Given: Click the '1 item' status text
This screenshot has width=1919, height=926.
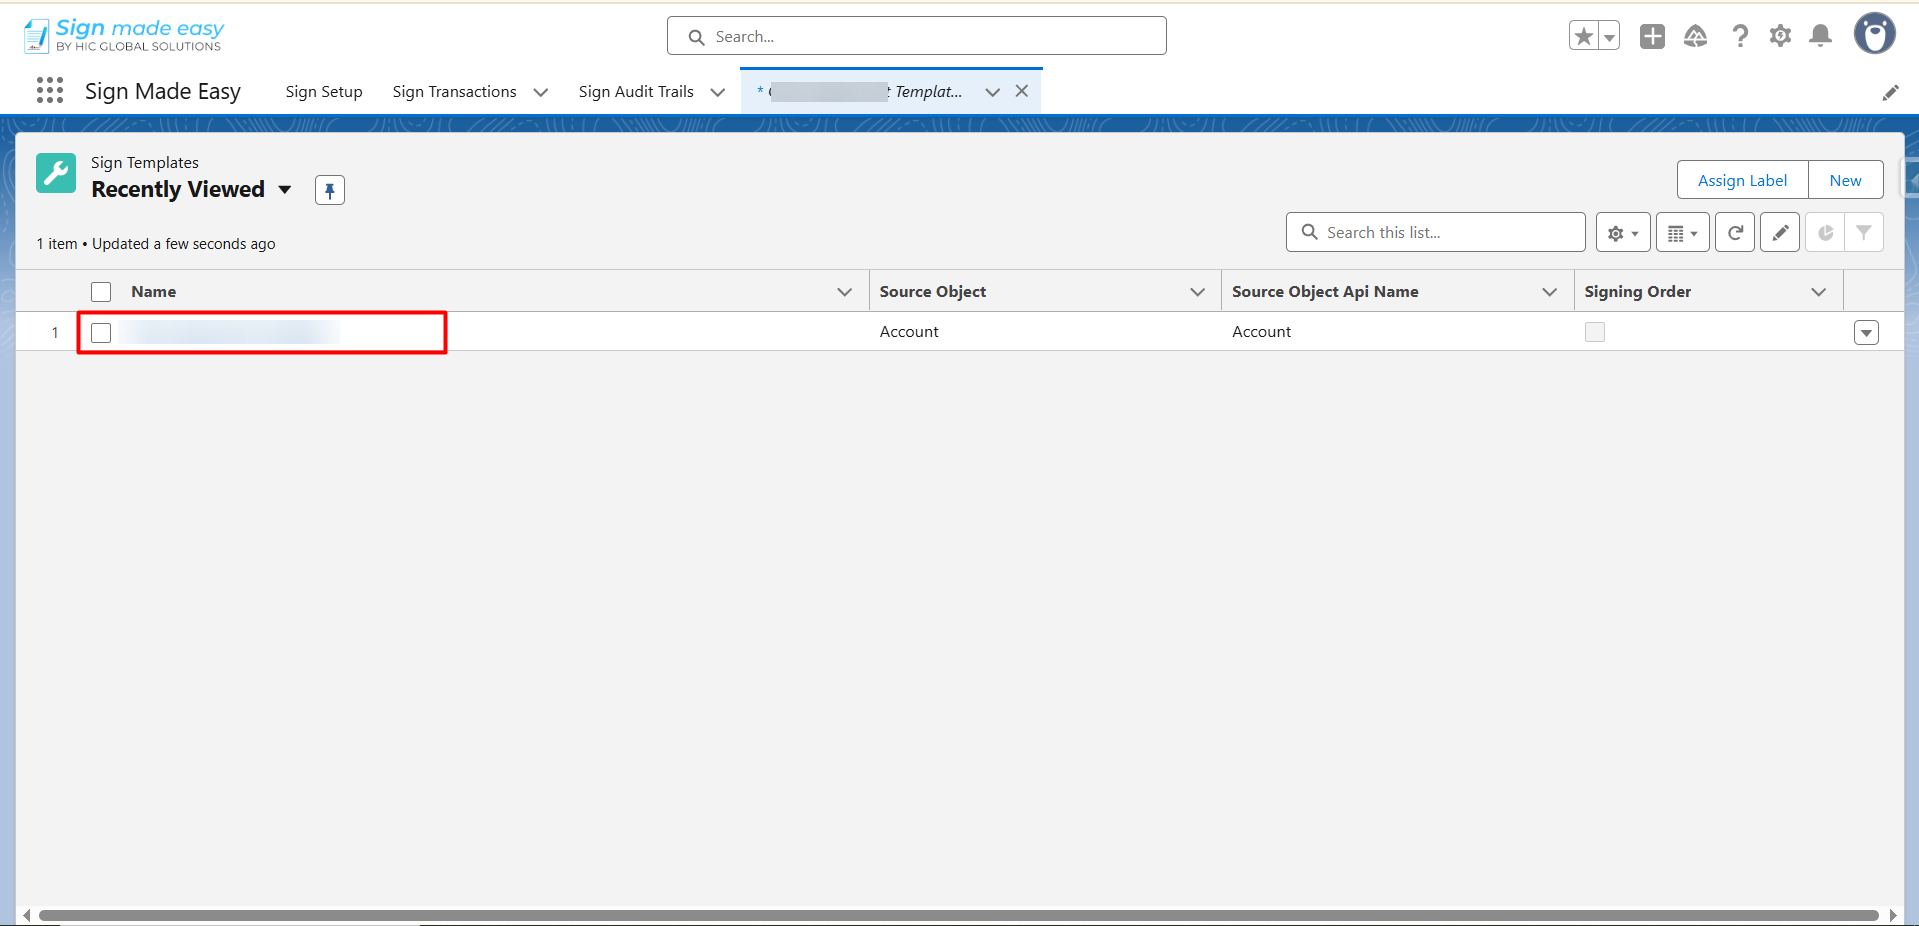Looking at the screenshot, I should (x=57, y=244).
